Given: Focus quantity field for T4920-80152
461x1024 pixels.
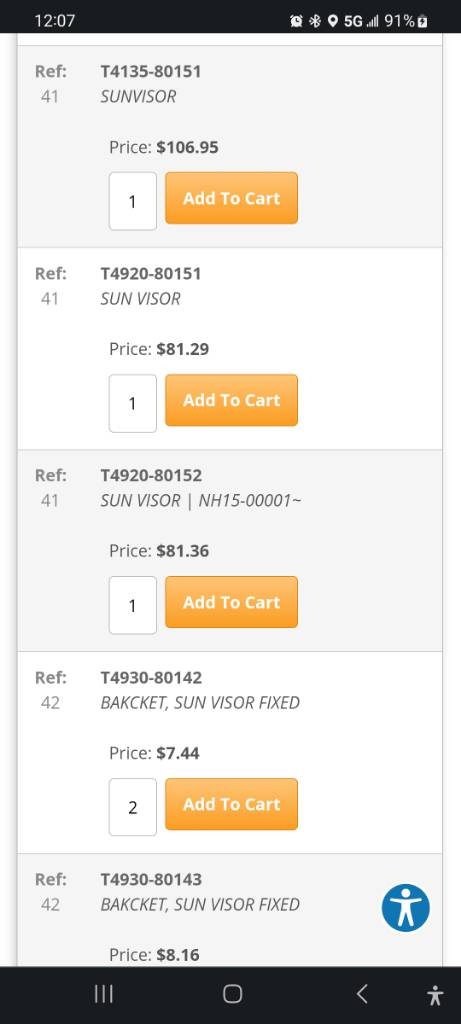Looking at the screenshot, I should coord(133,605).
